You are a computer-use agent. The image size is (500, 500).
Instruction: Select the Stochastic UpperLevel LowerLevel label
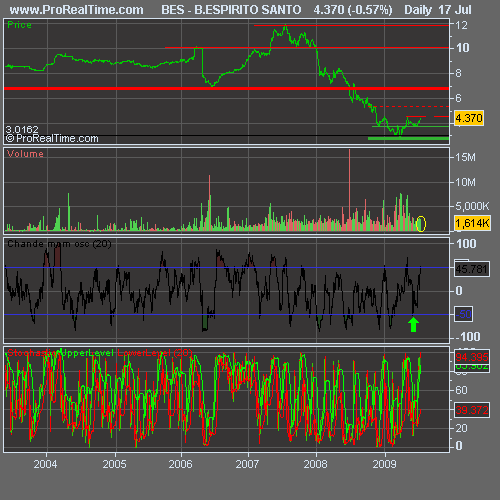click(99, 353)
